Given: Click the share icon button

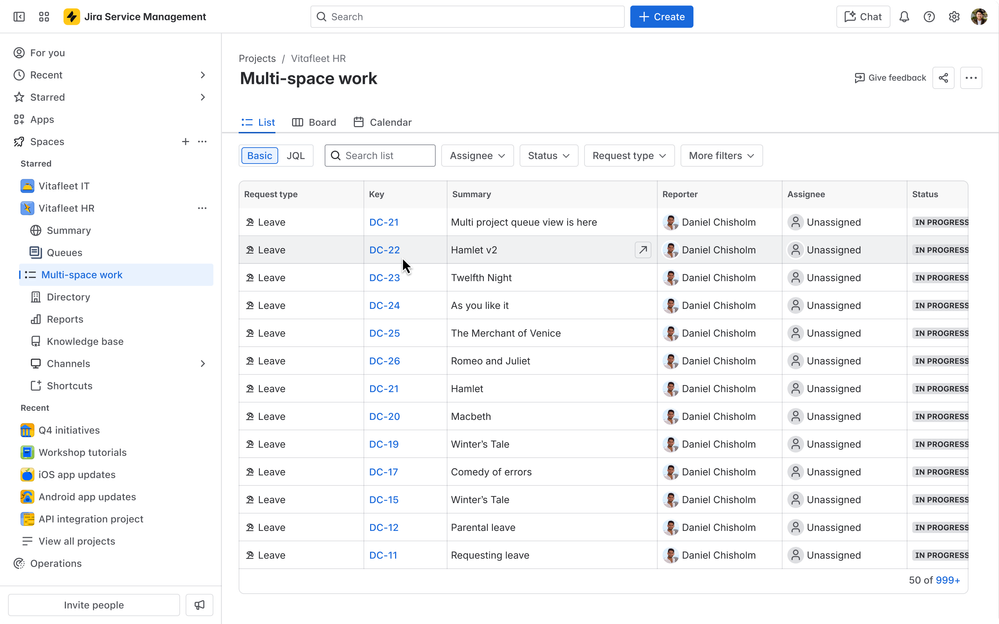Looking at the screenshot, I should (944, 78).
